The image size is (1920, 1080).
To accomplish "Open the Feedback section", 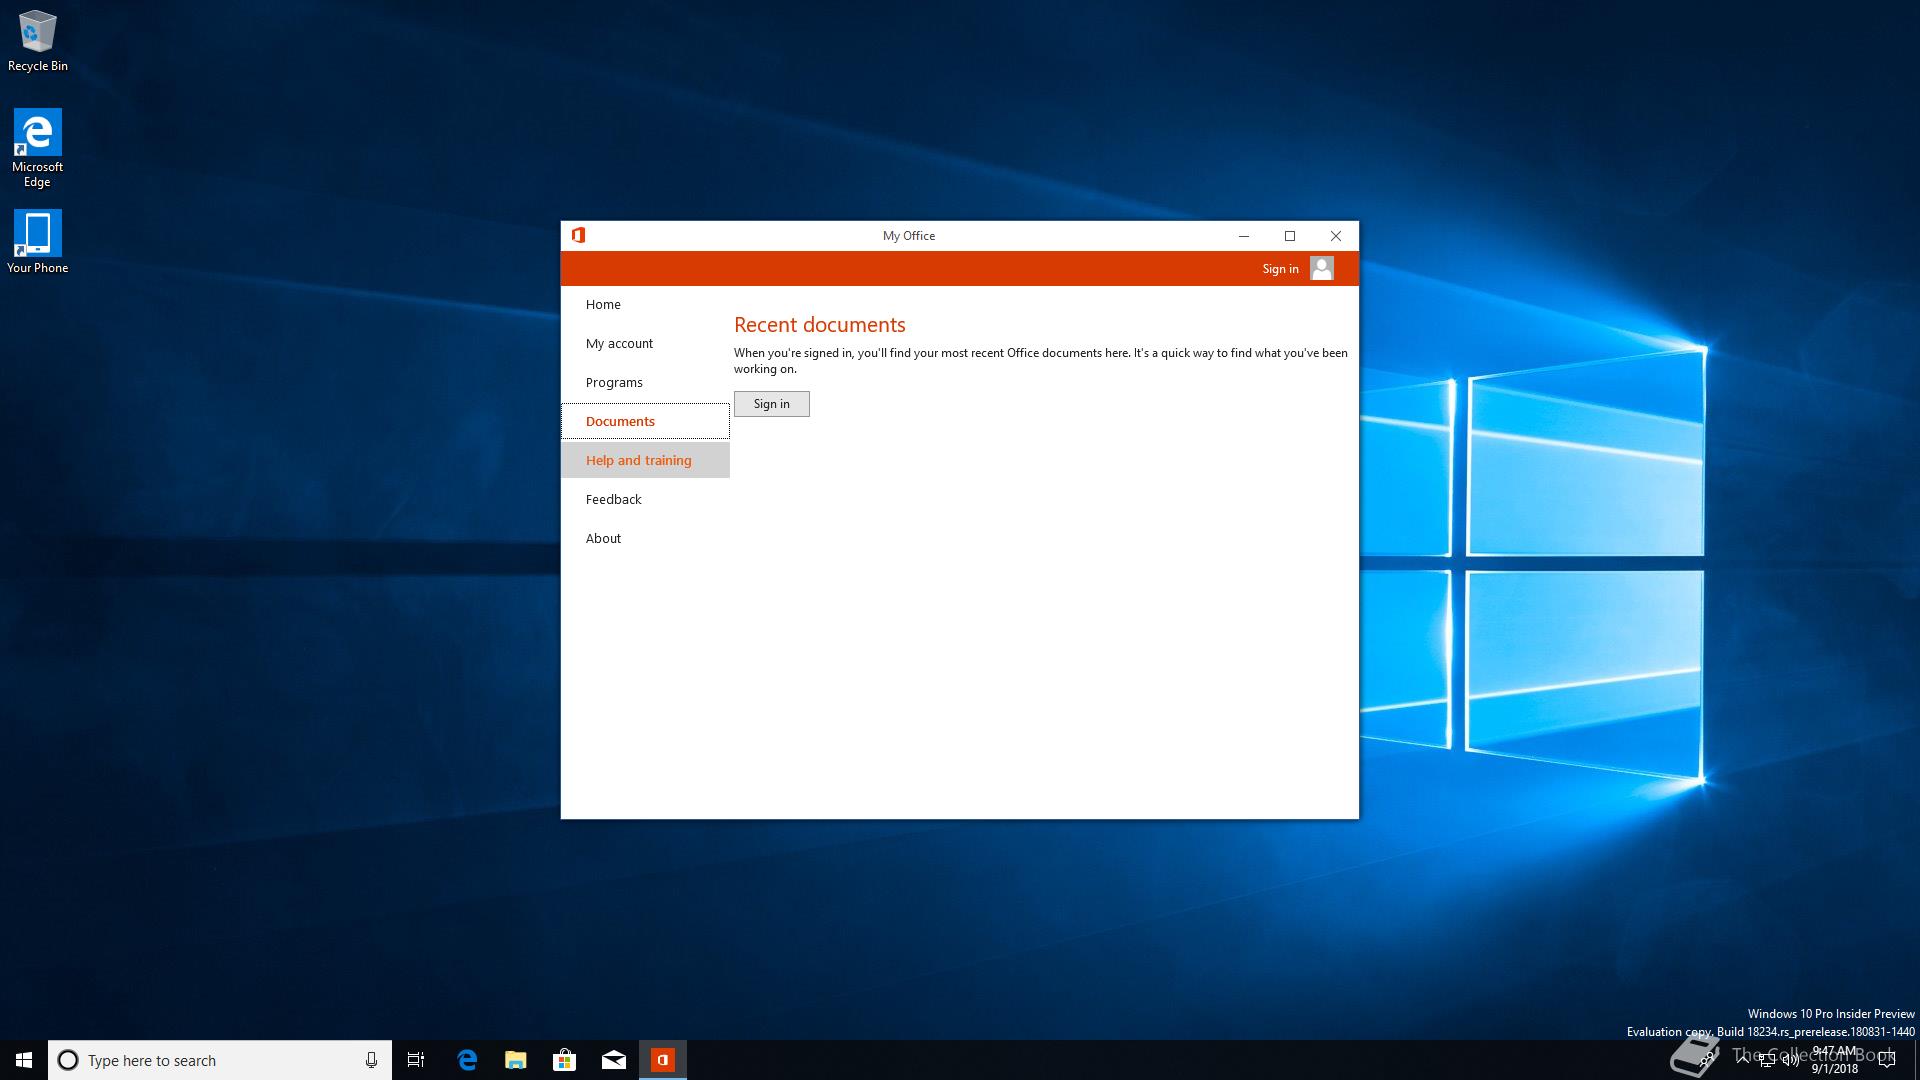I will [x=613, y=500].
